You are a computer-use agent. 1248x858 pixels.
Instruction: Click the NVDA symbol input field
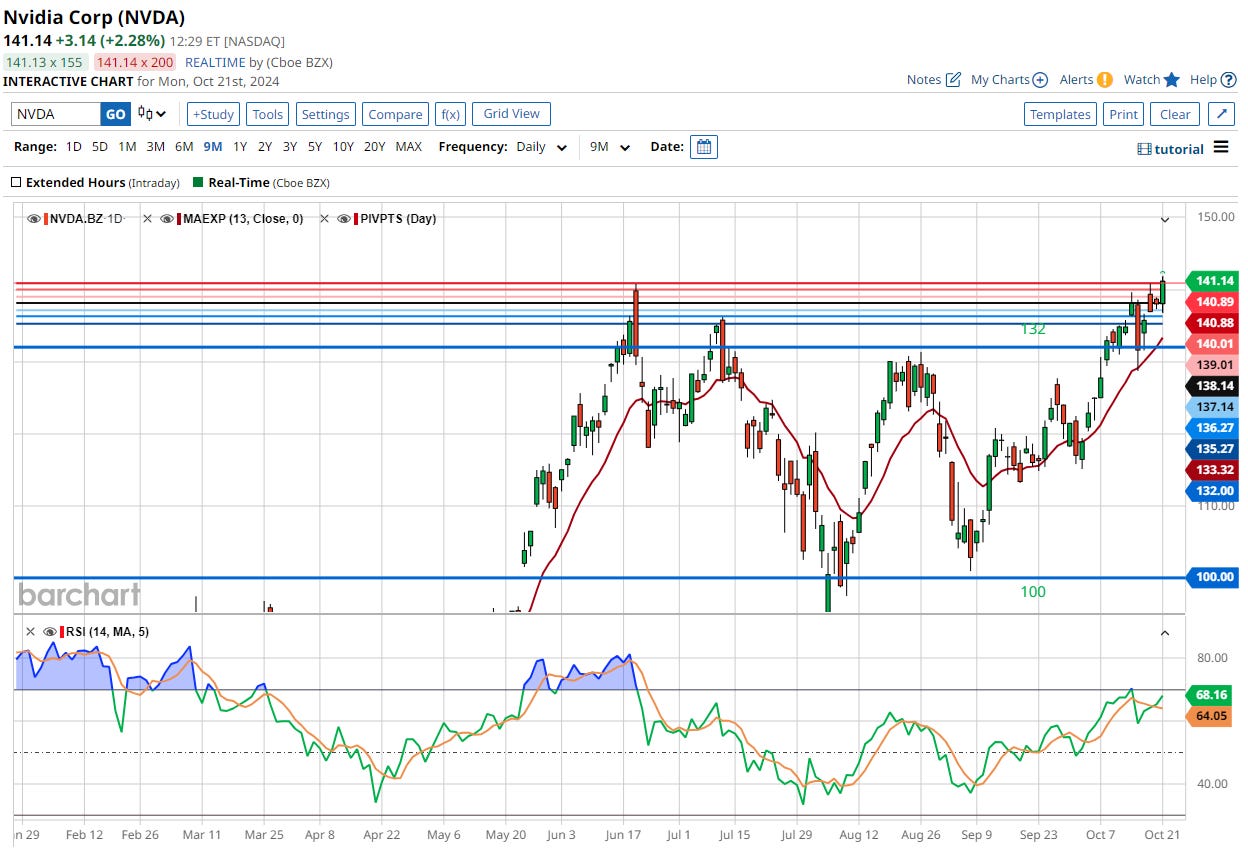(x=56, y=114)
